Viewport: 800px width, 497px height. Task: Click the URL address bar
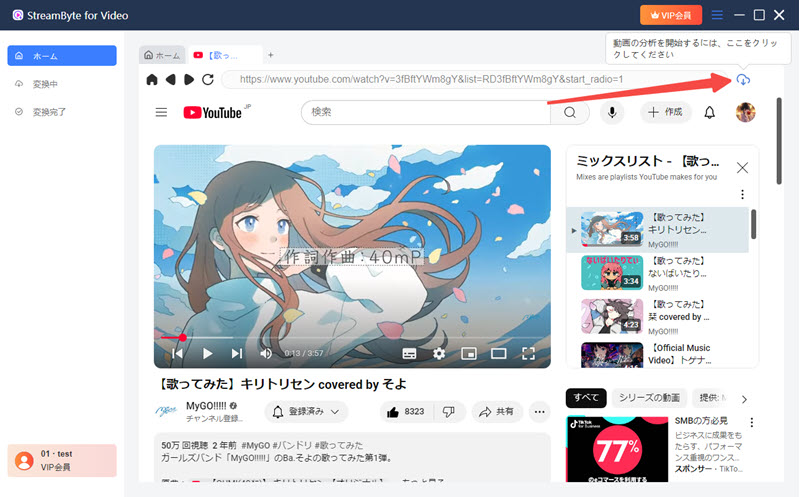point(474,80)
